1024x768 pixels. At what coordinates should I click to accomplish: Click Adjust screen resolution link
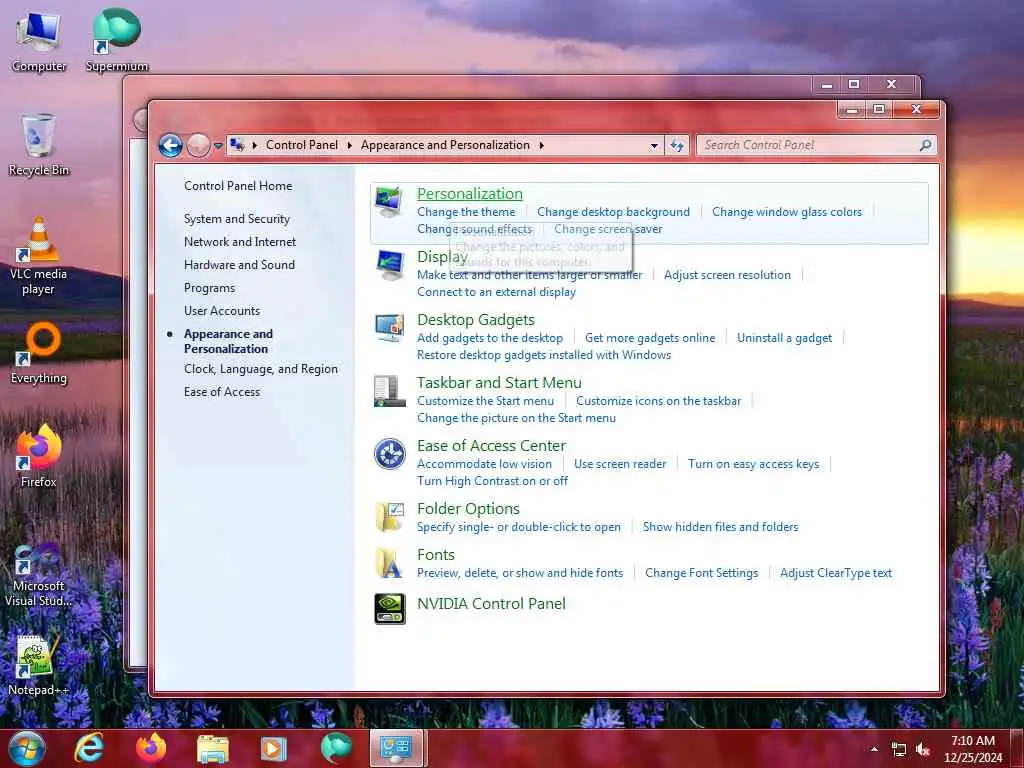click(727, 275)
